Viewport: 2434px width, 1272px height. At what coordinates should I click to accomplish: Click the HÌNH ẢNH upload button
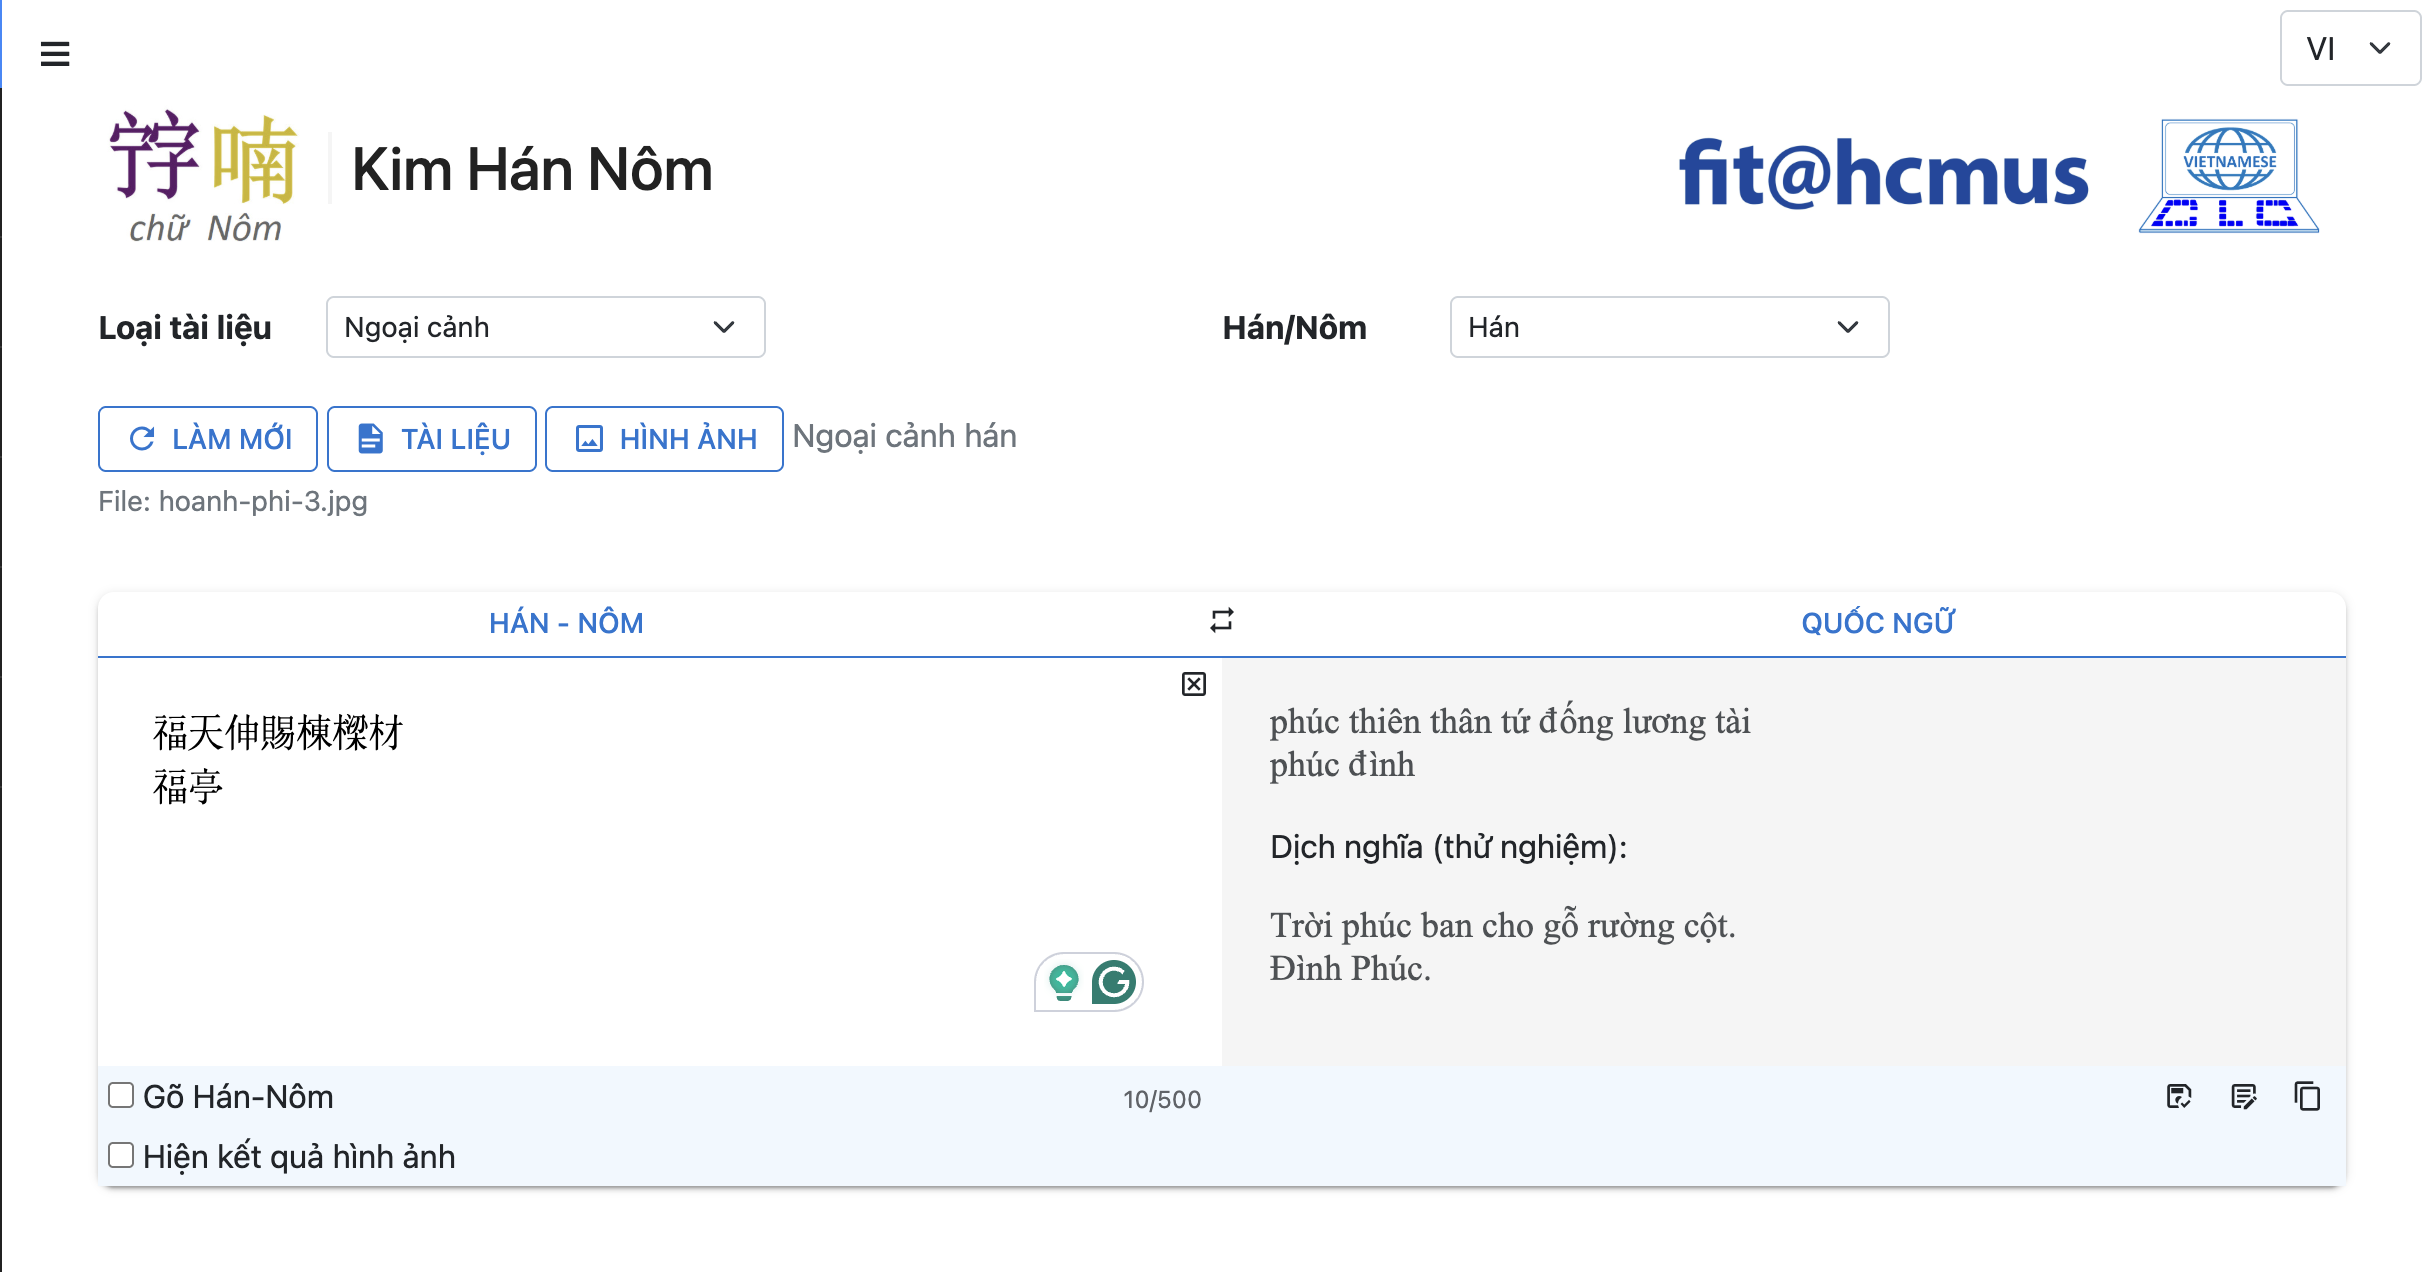click(664, 439)
